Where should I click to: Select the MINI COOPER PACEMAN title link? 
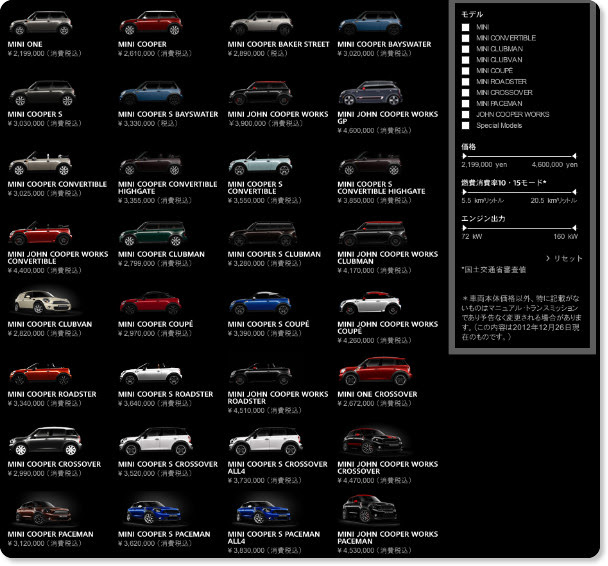pos(50,534)
